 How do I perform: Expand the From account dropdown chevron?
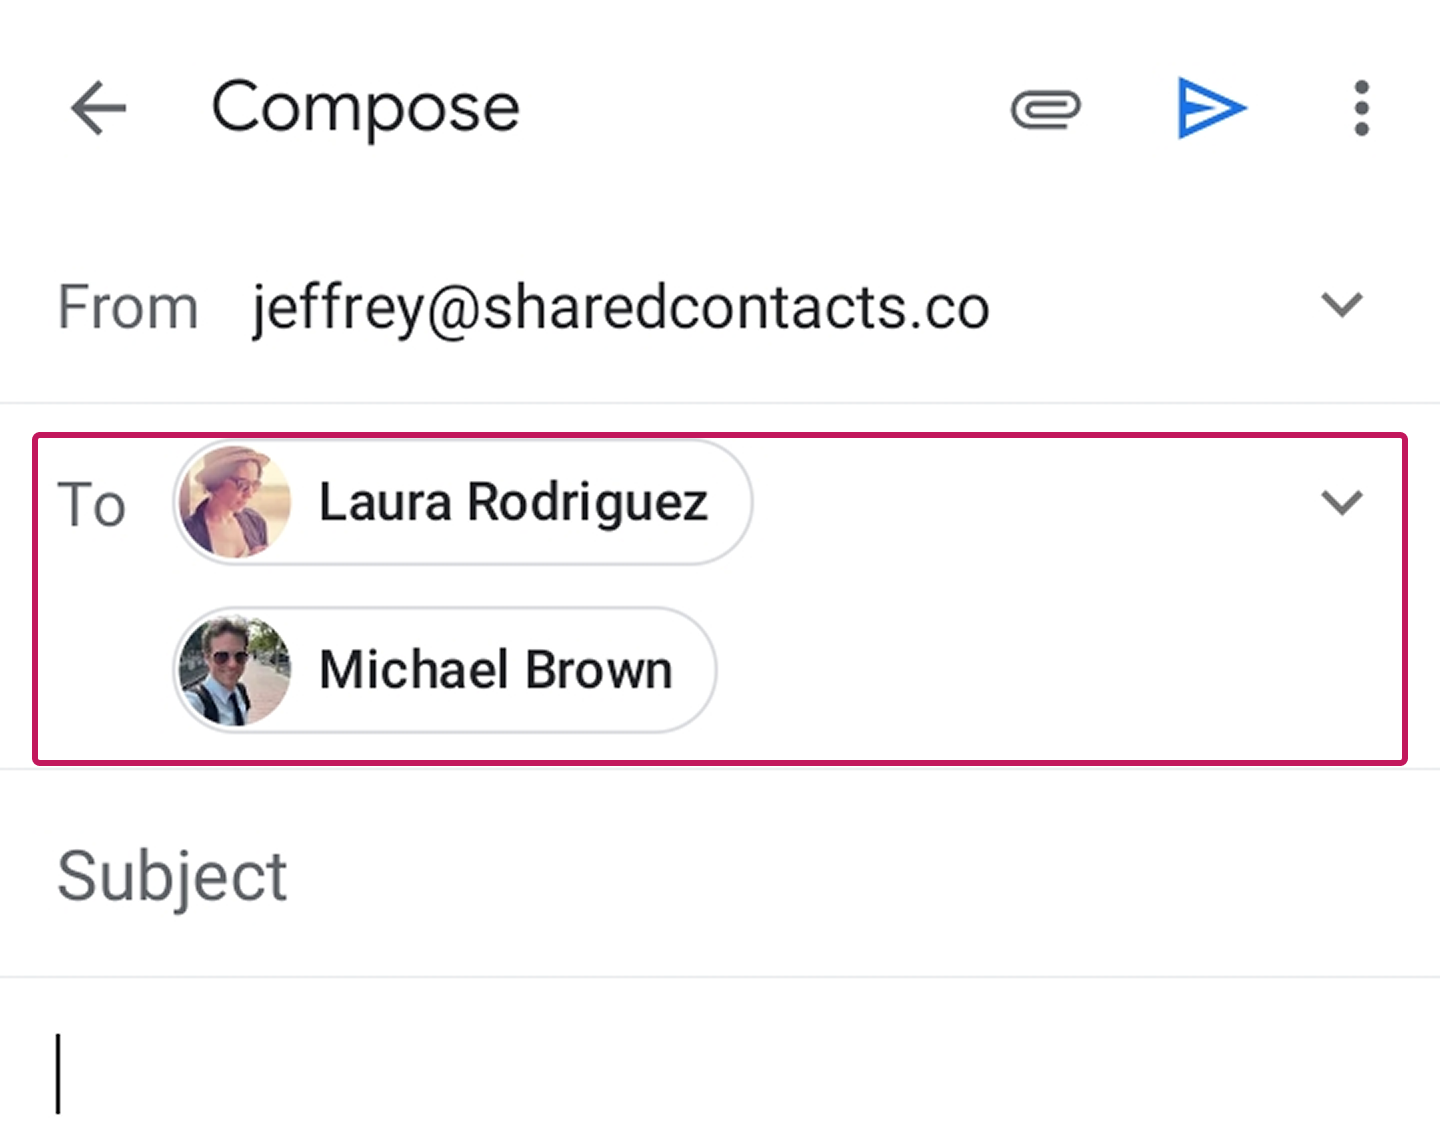pos(1341,304)
